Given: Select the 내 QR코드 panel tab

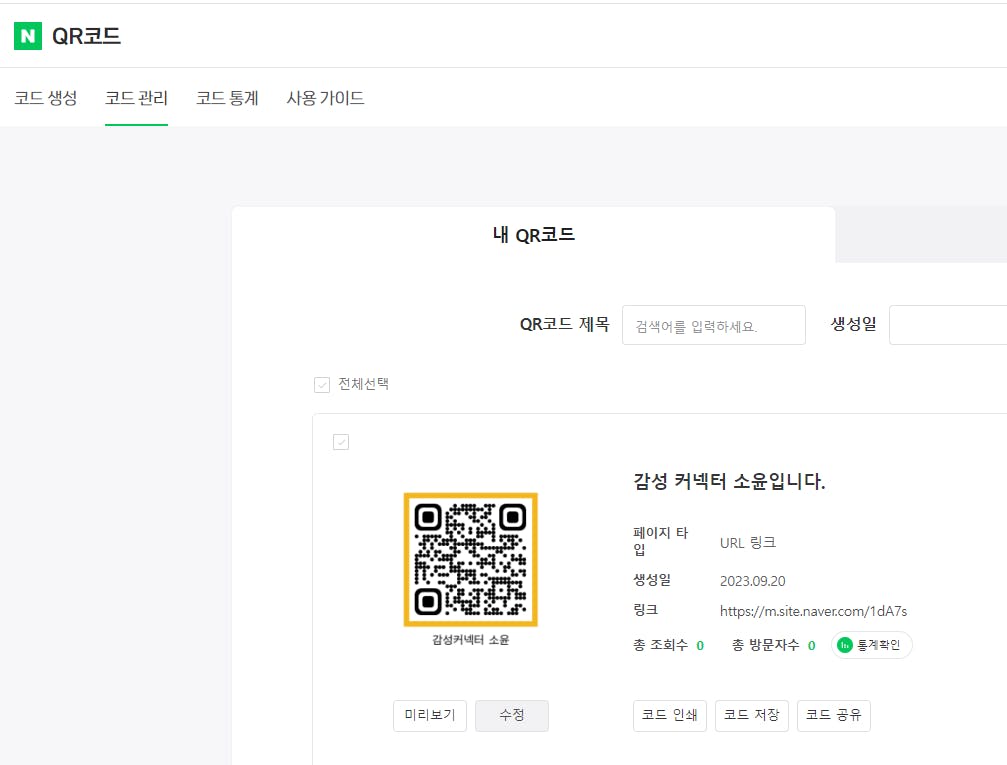Looking at the screenshot, I should [533, 234].
